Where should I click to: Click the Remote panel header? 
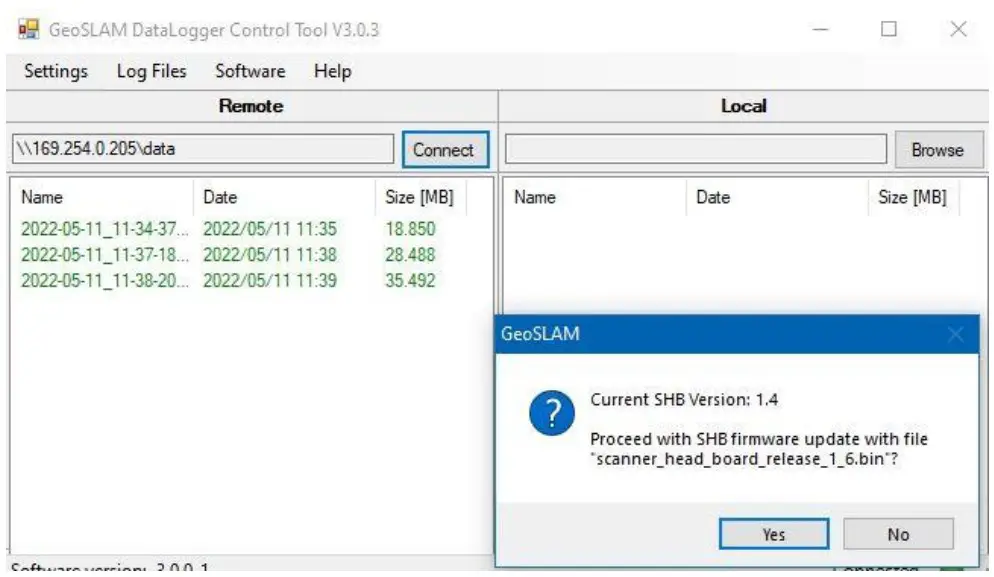[251, 106]
